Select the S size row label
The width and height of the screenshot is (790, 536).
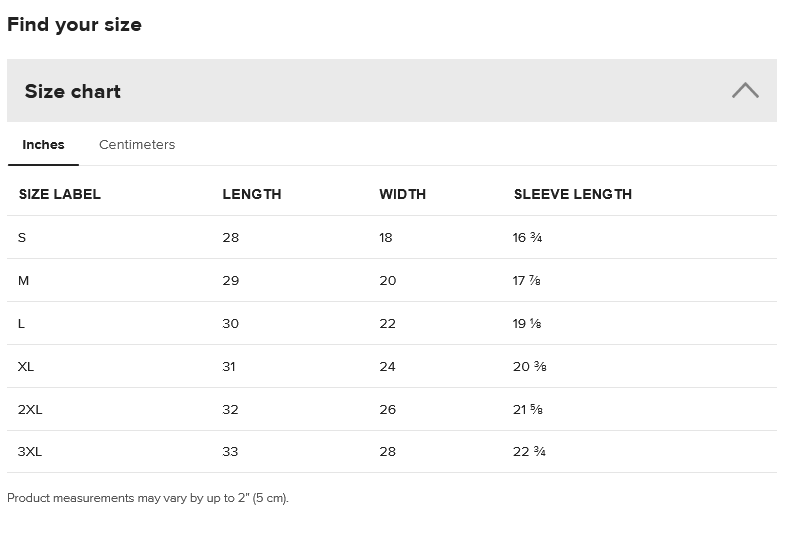click(x=22, y=238)
